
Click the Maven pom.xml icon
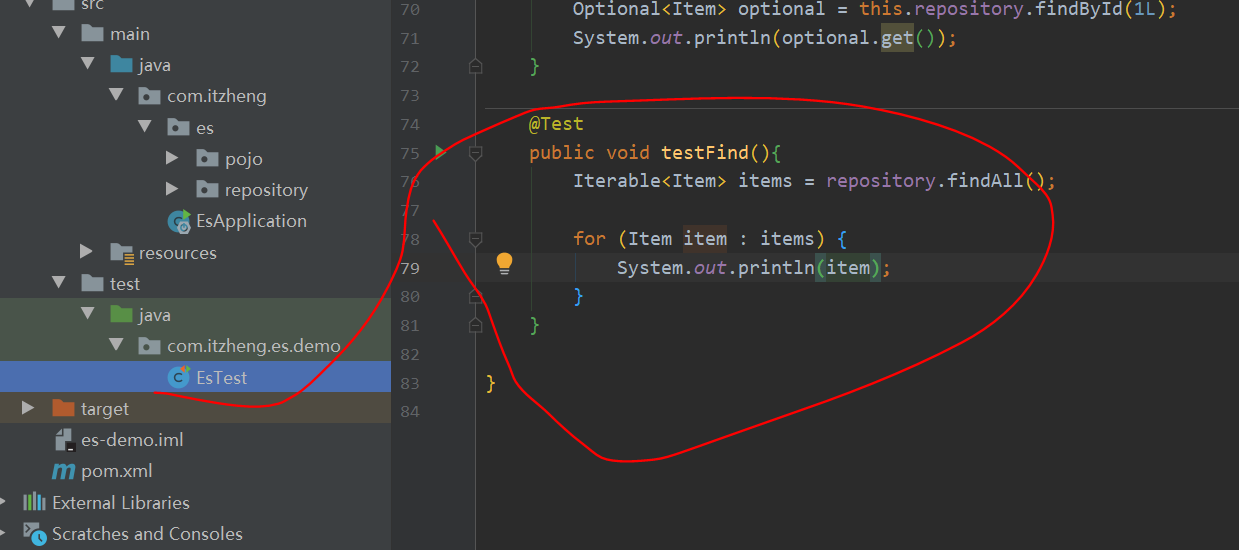[x=64, y=471]
